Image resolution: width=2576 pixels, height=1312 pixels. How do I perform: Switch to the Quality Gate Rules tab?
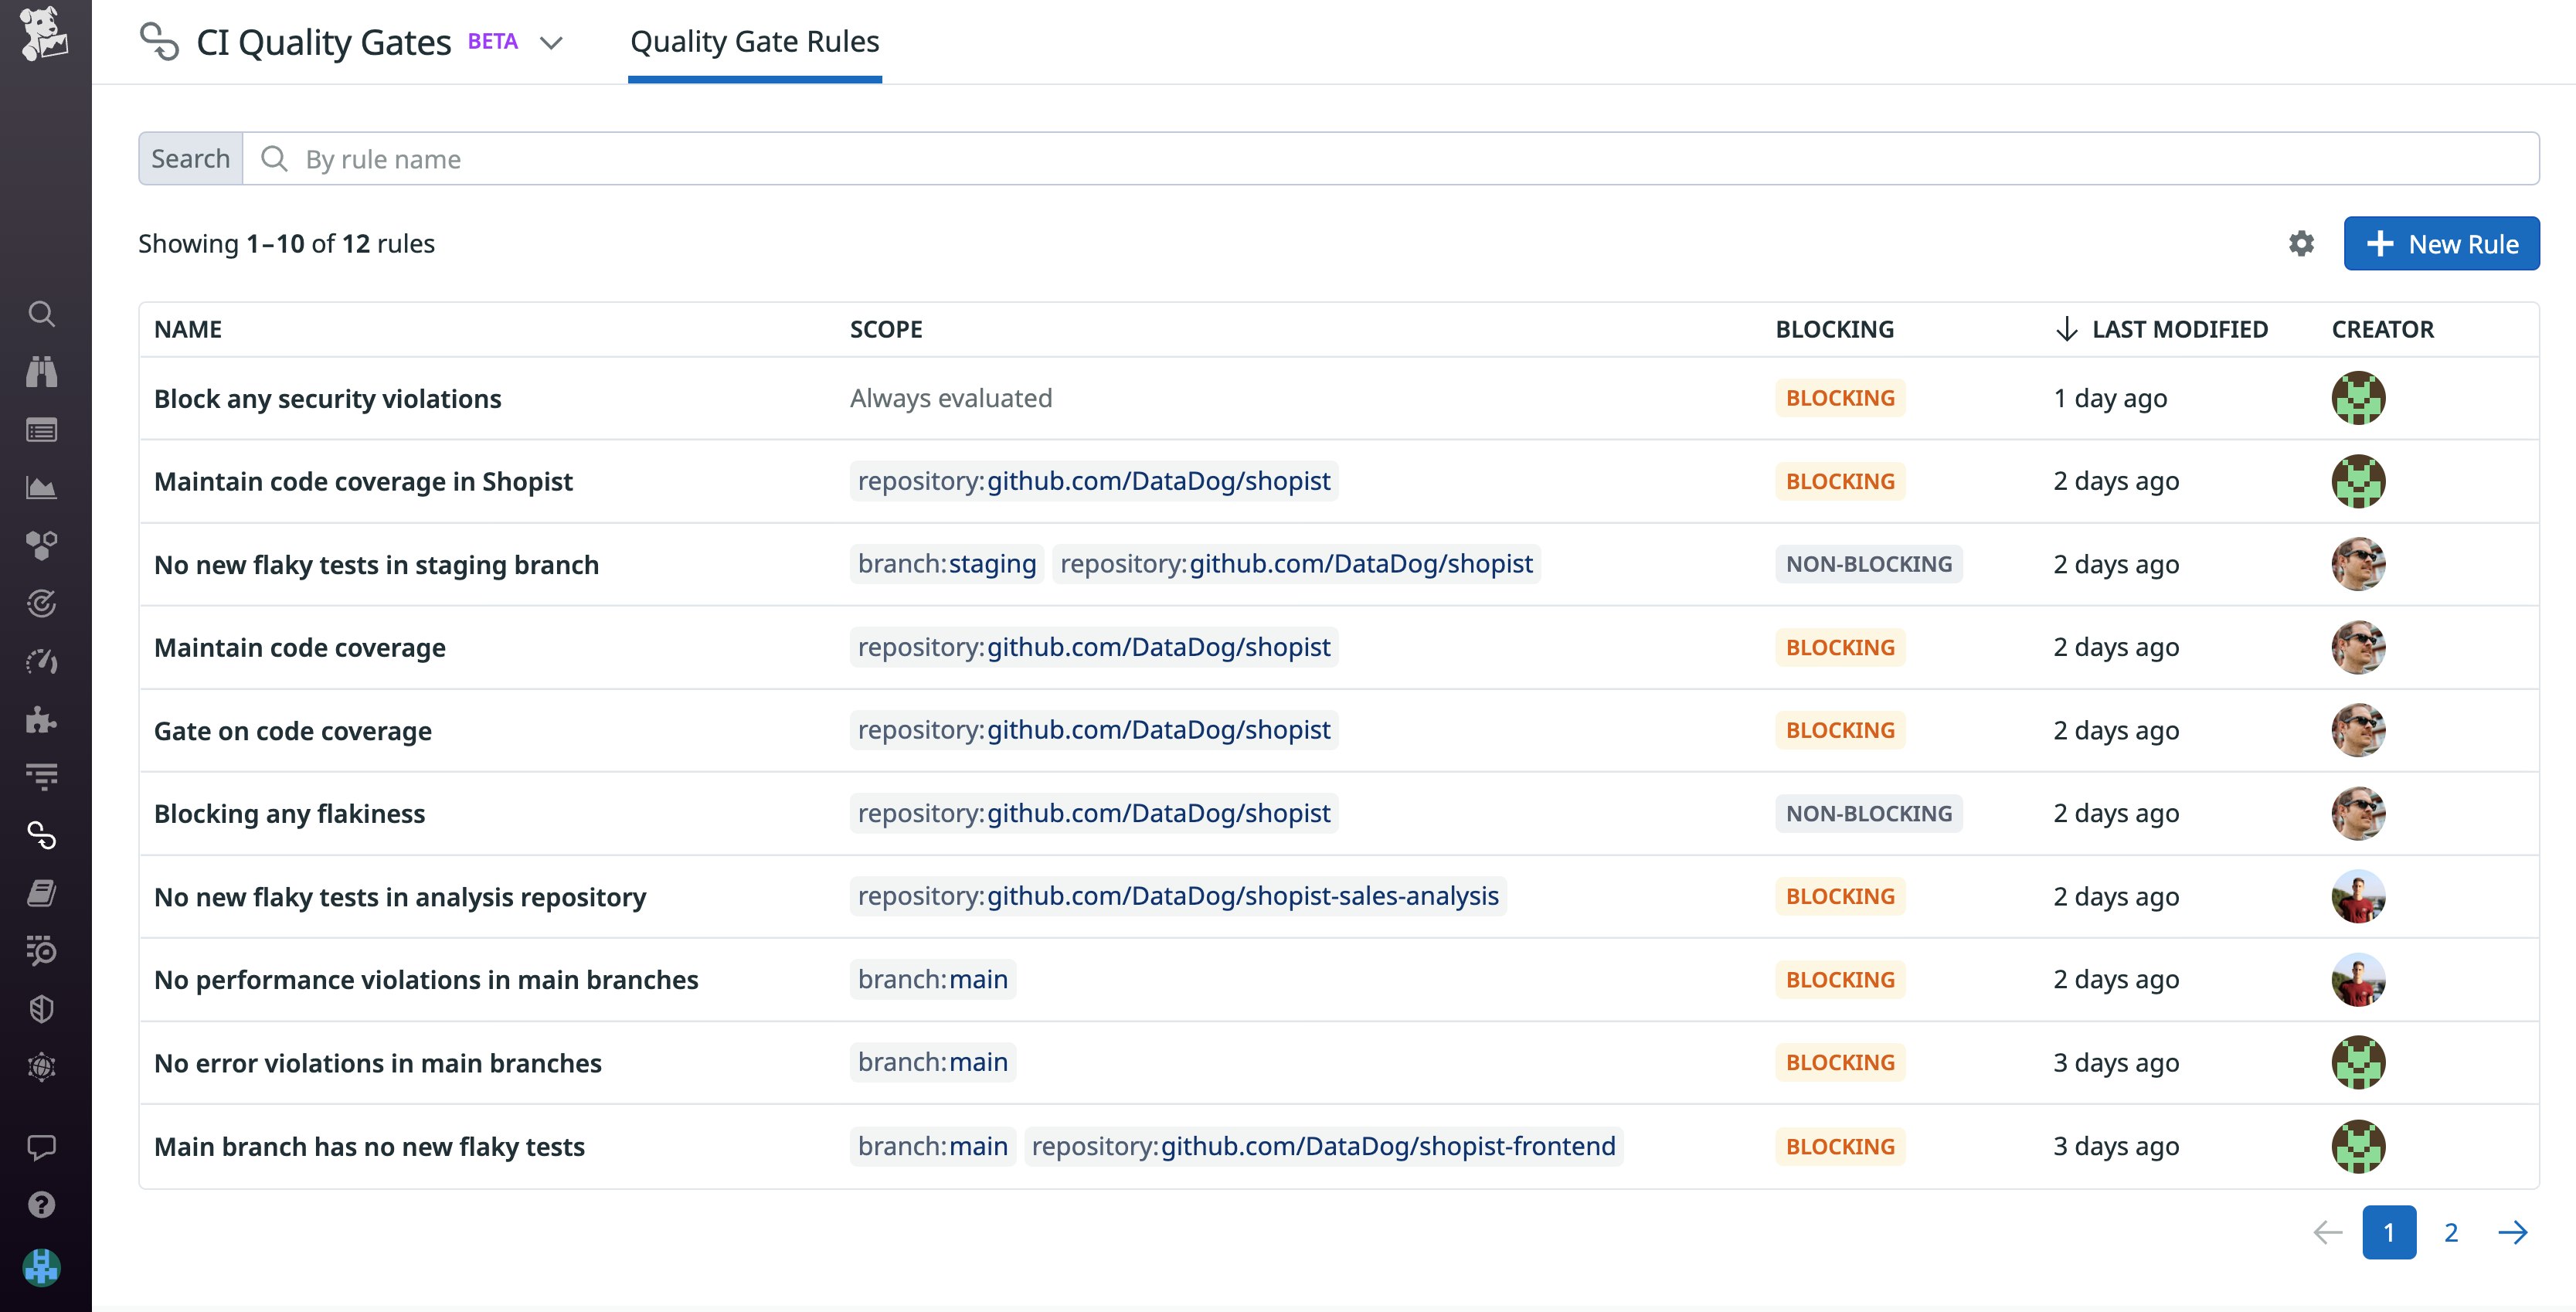(x=753, y=41)
